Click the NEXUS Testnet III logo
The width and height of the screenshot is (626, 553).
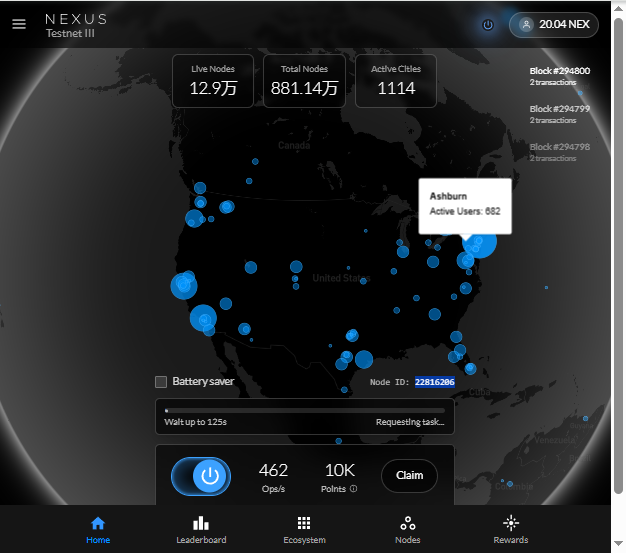(x=76, y=26)
